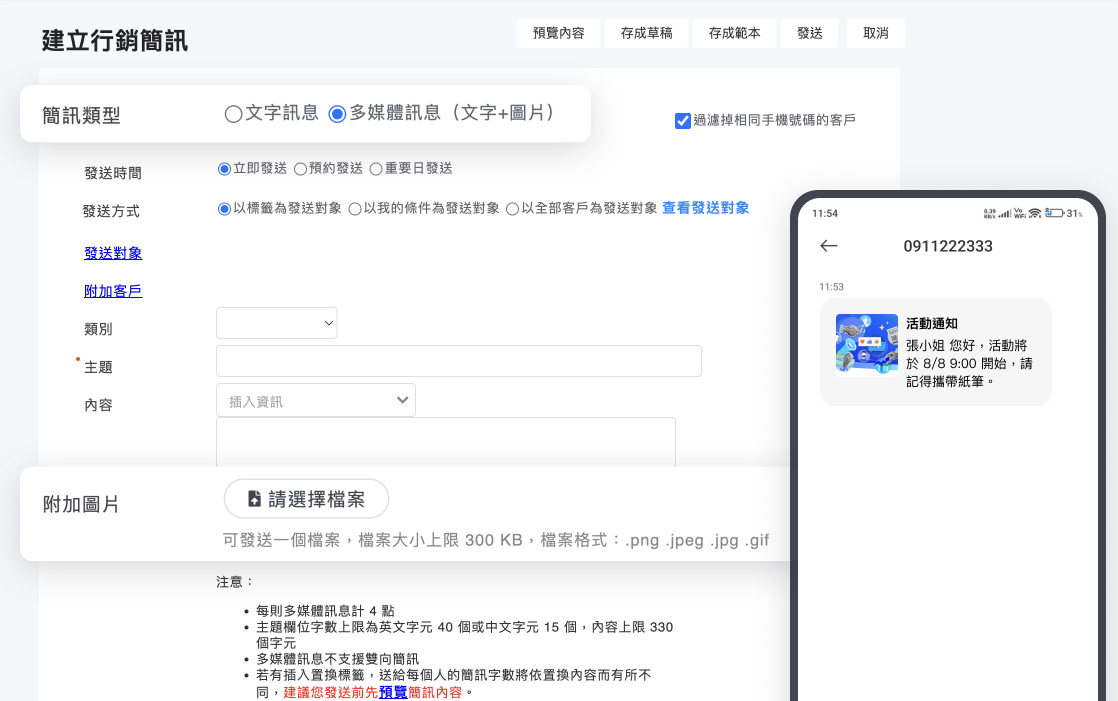Click the 附加客戶 link
The height and width of the screenshot is (701, 1118).
point(113,292)
